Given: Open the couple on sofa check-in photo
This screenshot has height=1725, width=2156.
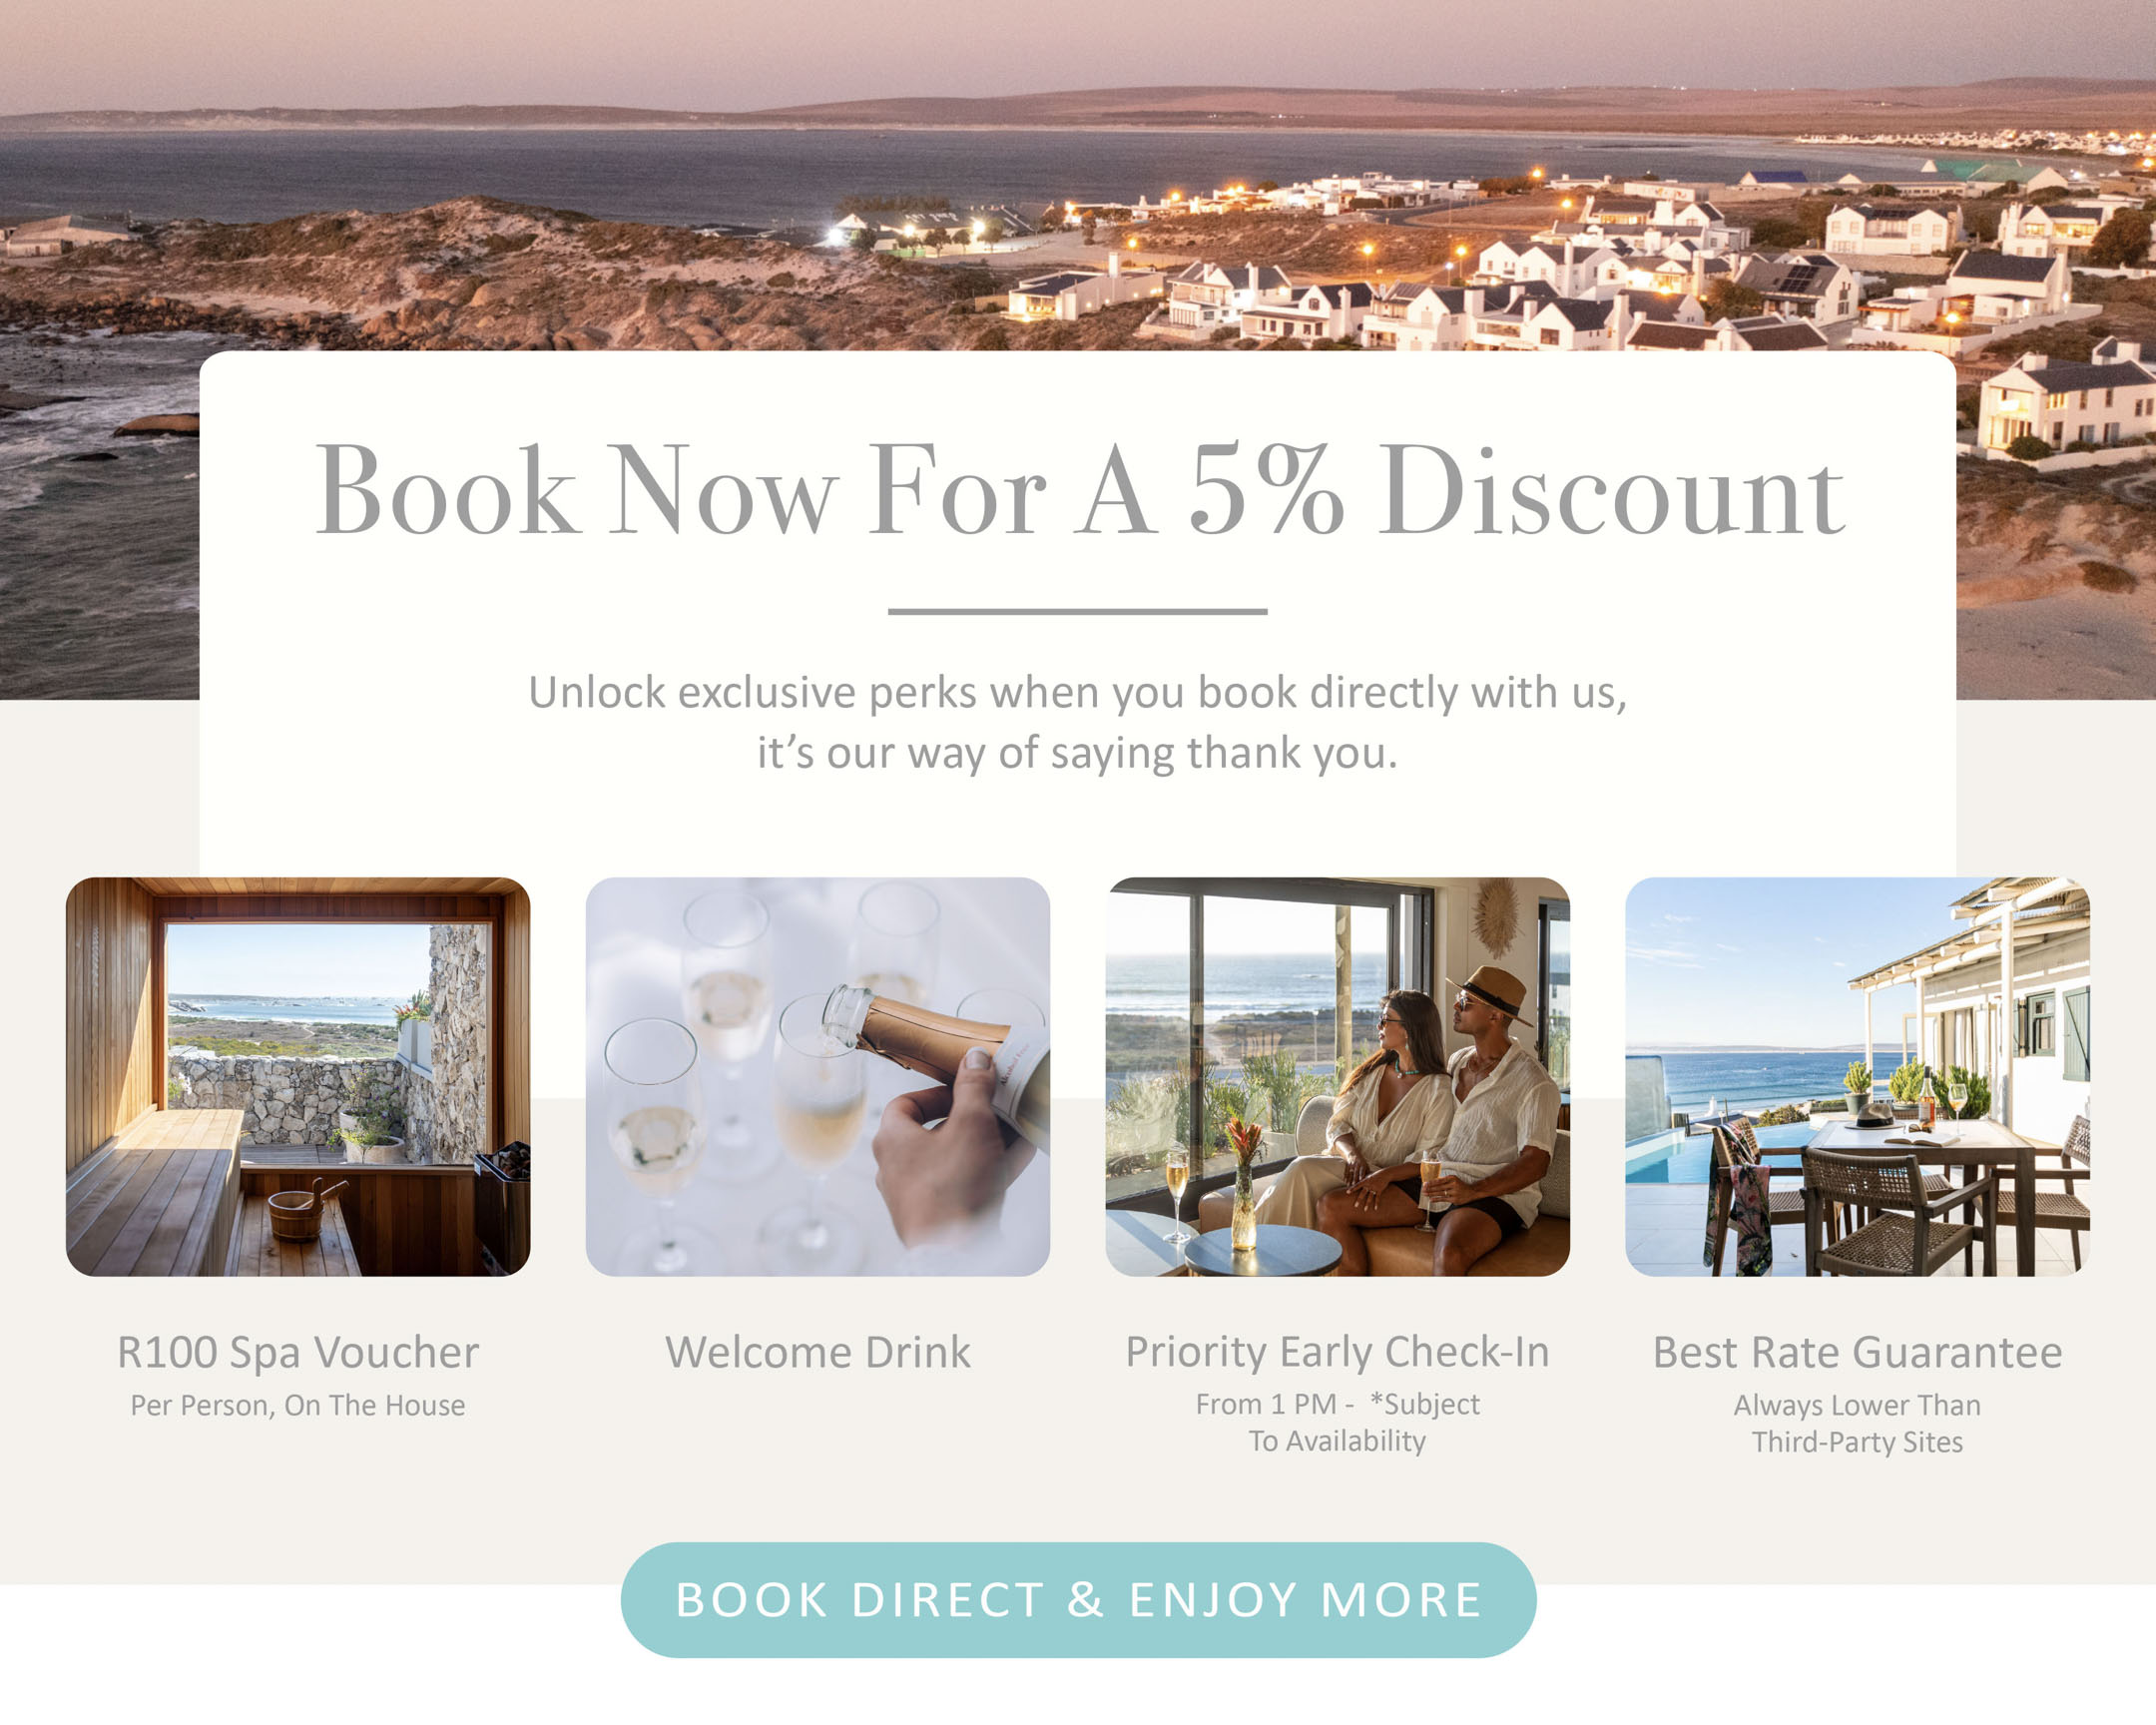Looking at the screenshot, I should click(x=1338, y=1076).
